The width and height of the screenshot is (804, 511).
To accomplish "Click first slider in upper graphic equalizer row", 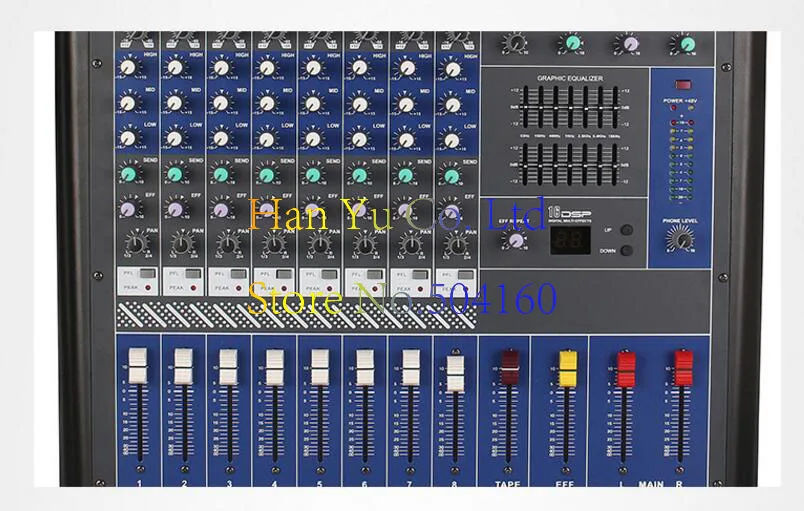I will [525, 107].
